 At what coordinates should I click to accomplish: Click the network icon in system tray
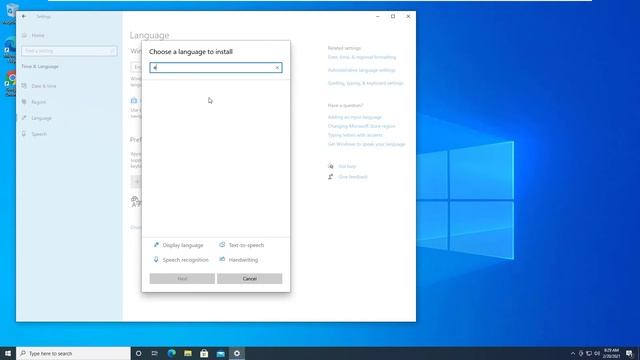click(589, 353)
